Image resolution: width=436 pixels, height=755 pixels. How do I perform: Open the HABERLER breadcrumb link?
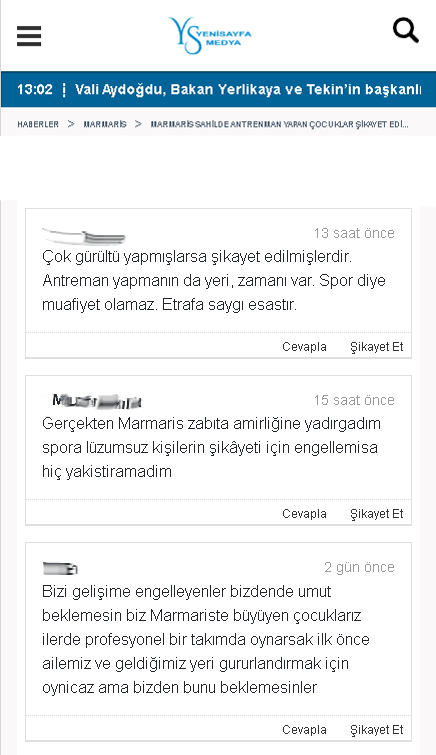(38, 124)
